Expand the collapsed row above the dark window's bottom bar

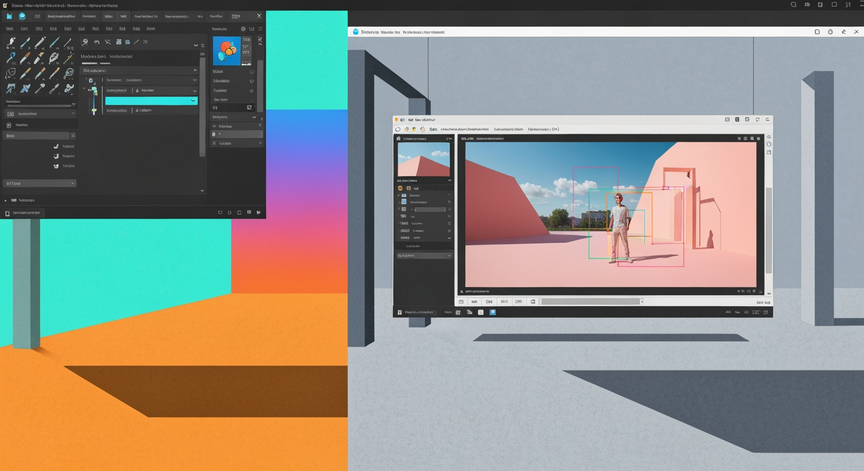[x=6, y=201]
